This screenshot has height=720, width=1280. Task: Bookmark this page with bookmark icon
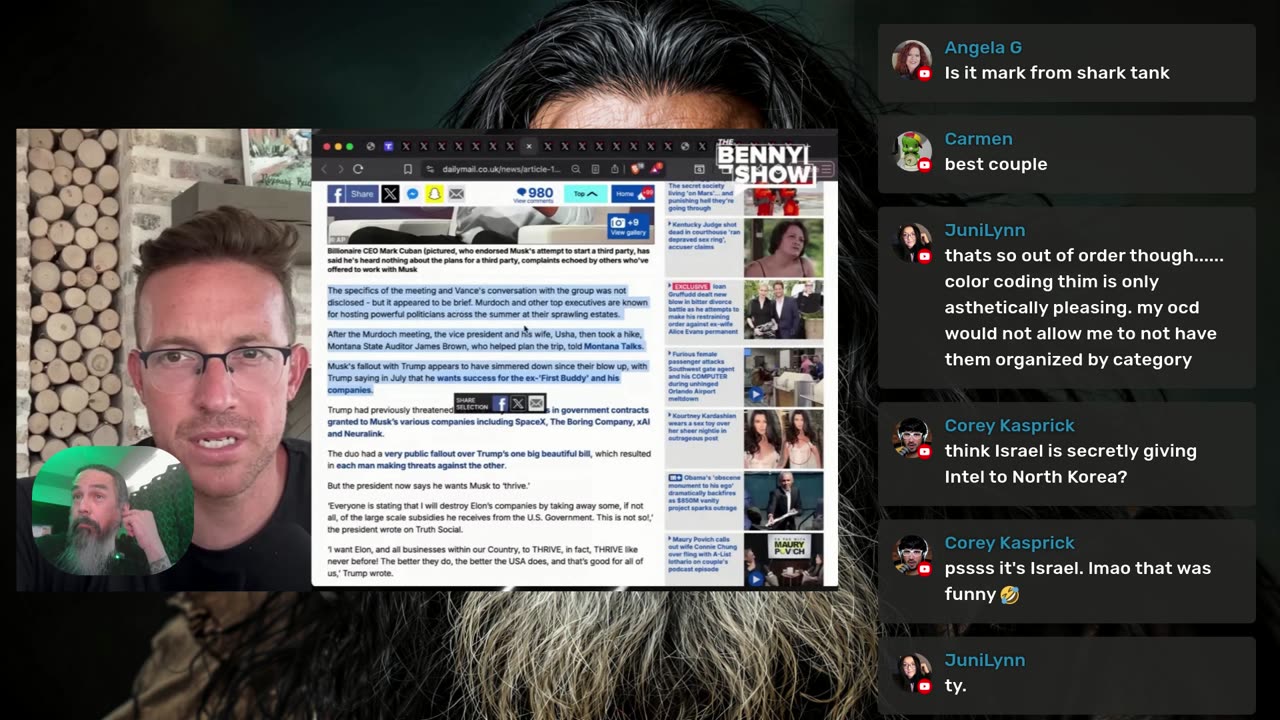pyautogui.click(x=407, y=169)
